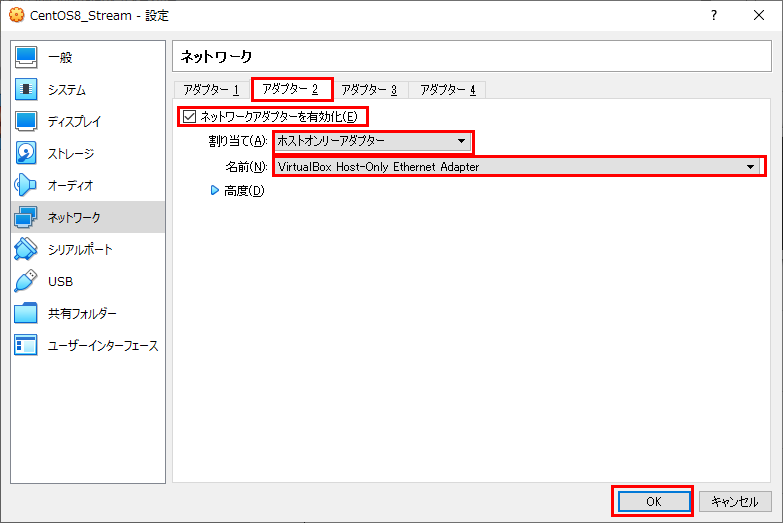The height and width of the screenshot is (523, 783).
Task: Close the 設定 dialog window
Action: pos(759,15)
